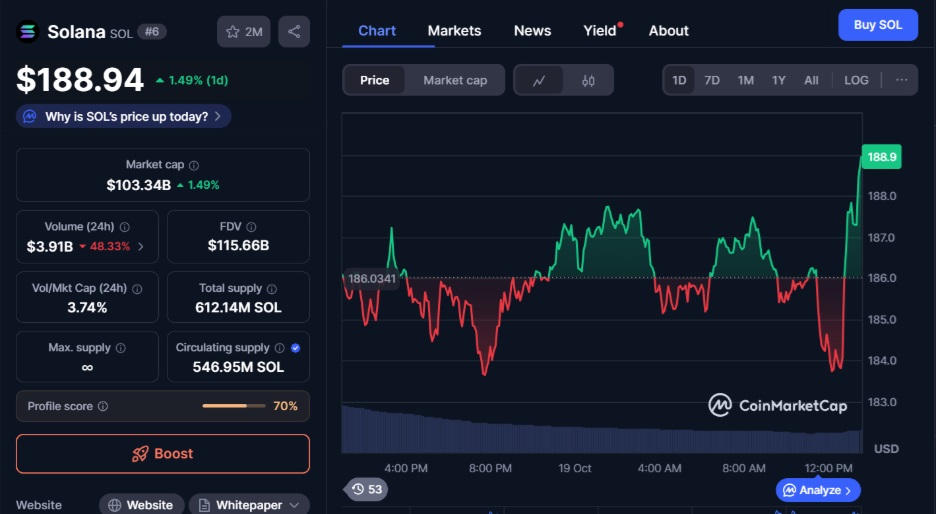Open the Yield tab
Image resolution: width=936 pixels, height=514 pixels.
click(600, 30)
